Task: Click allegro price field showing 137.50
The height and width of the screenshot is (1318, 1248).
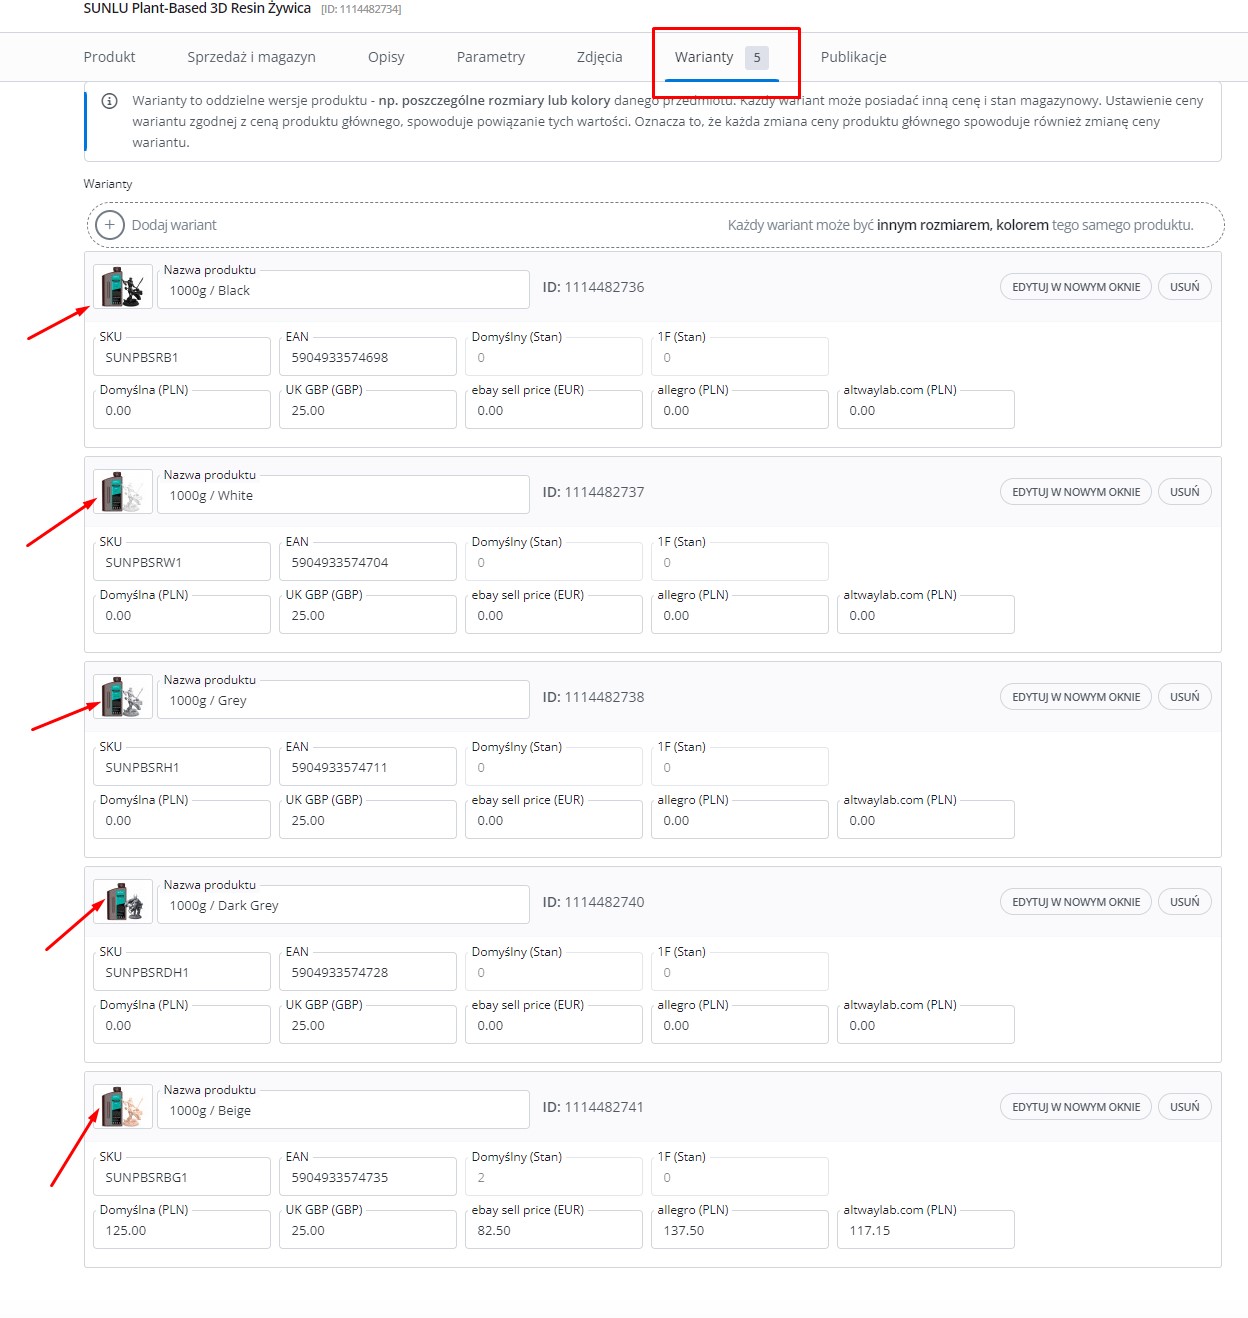Action: tap(739, 1231)
